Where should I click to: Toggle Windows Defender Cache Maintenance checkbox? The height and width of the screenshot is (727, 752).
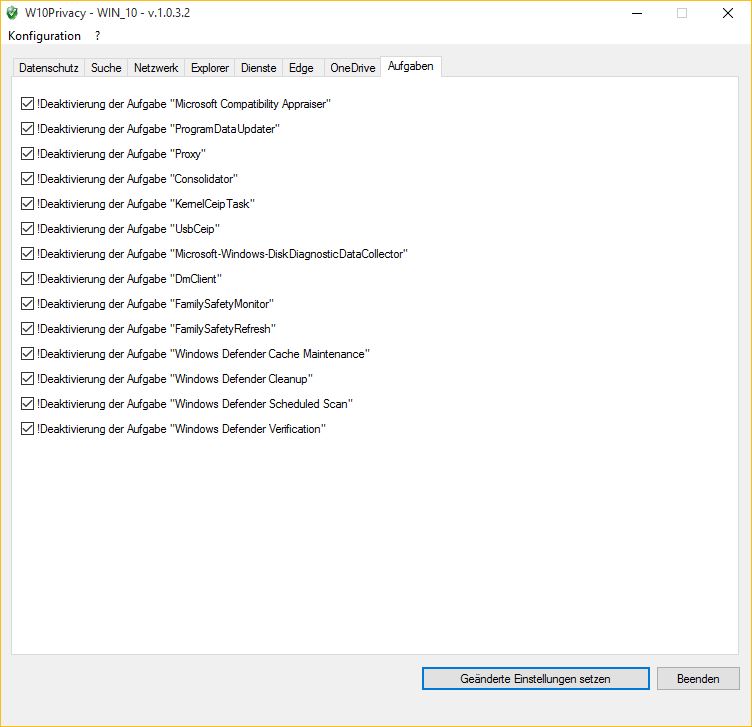click(x=27, y=353)
